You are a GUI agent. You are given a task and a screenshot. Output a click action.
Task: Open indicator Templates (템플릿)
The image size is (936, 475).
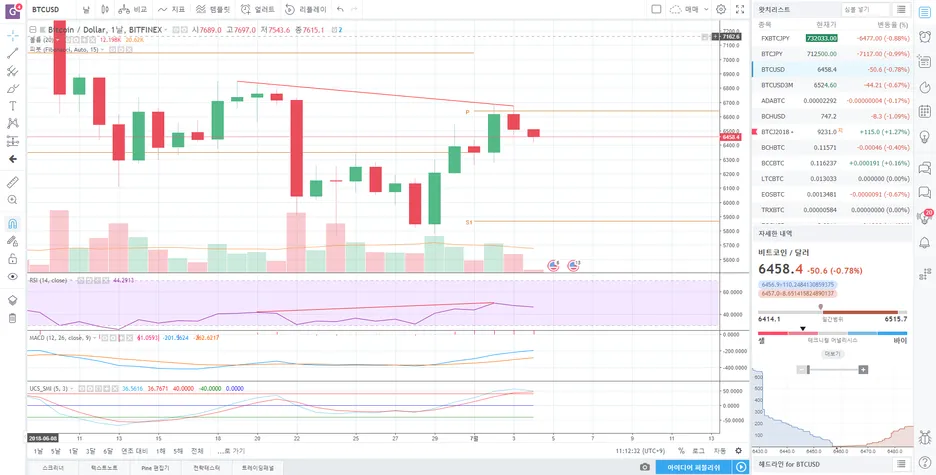pos(213,9)
